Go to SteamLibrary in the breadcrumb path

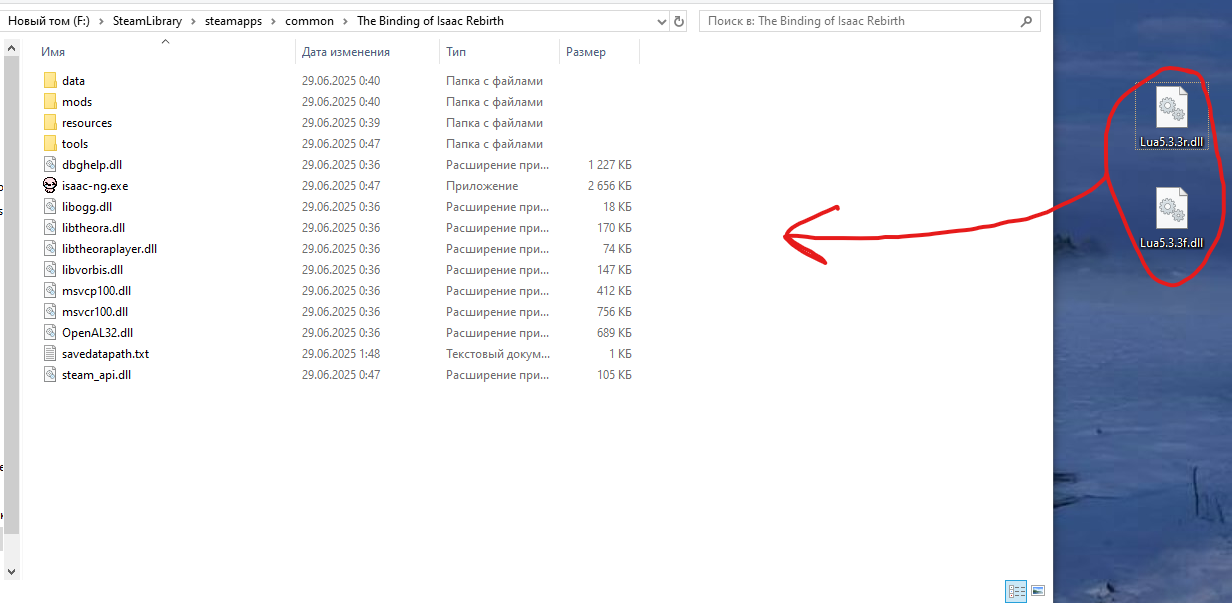tap(147, 21)
